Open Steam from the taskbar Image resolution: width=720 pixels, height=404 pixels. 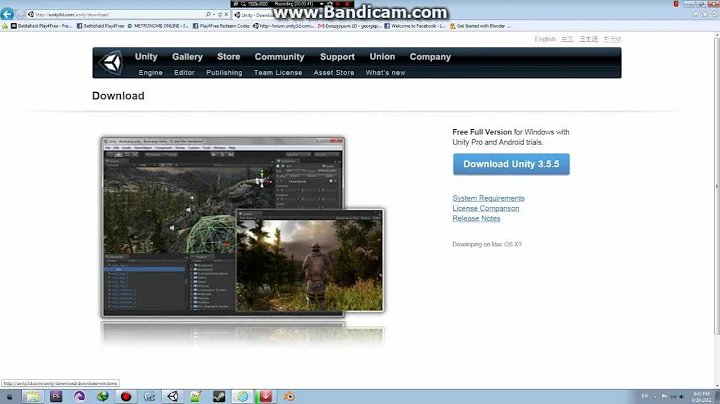(x=219, y=397)
